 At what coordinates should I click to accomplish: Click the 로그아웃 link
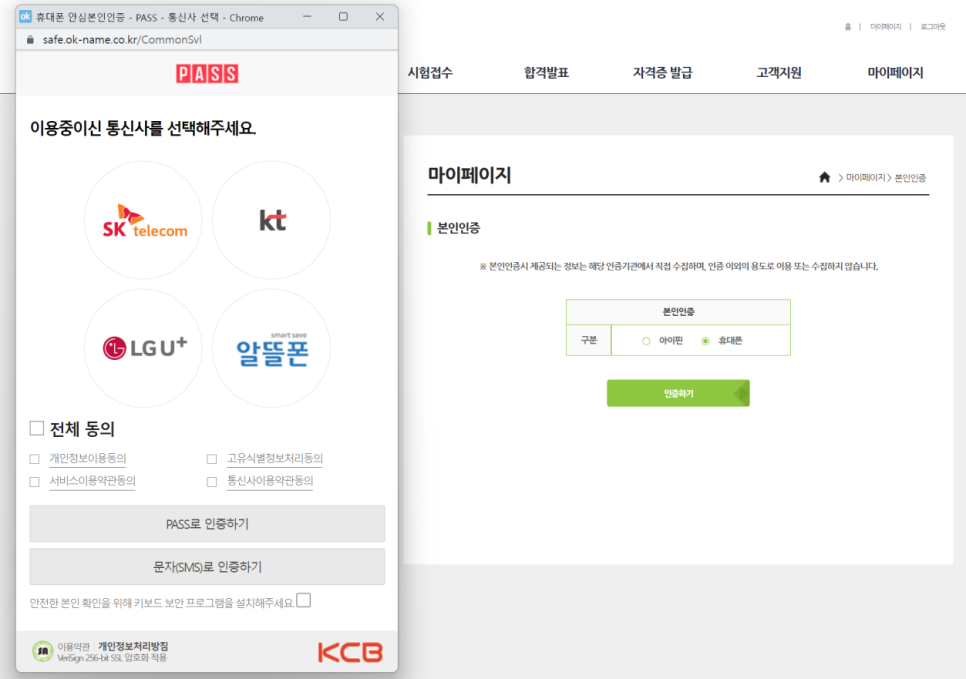pos(933,26)
